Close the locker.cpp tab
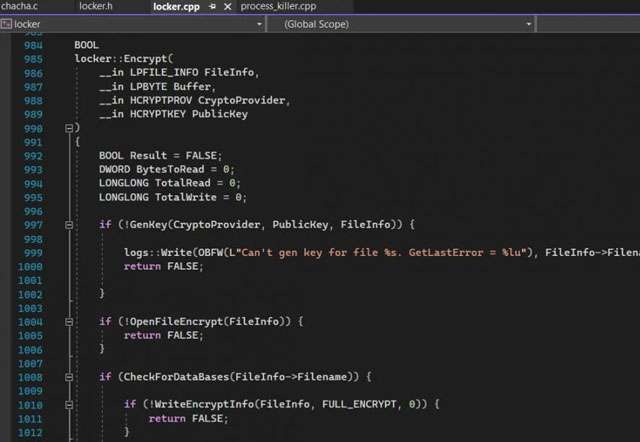The image size is (640, 442). (228, 7)
